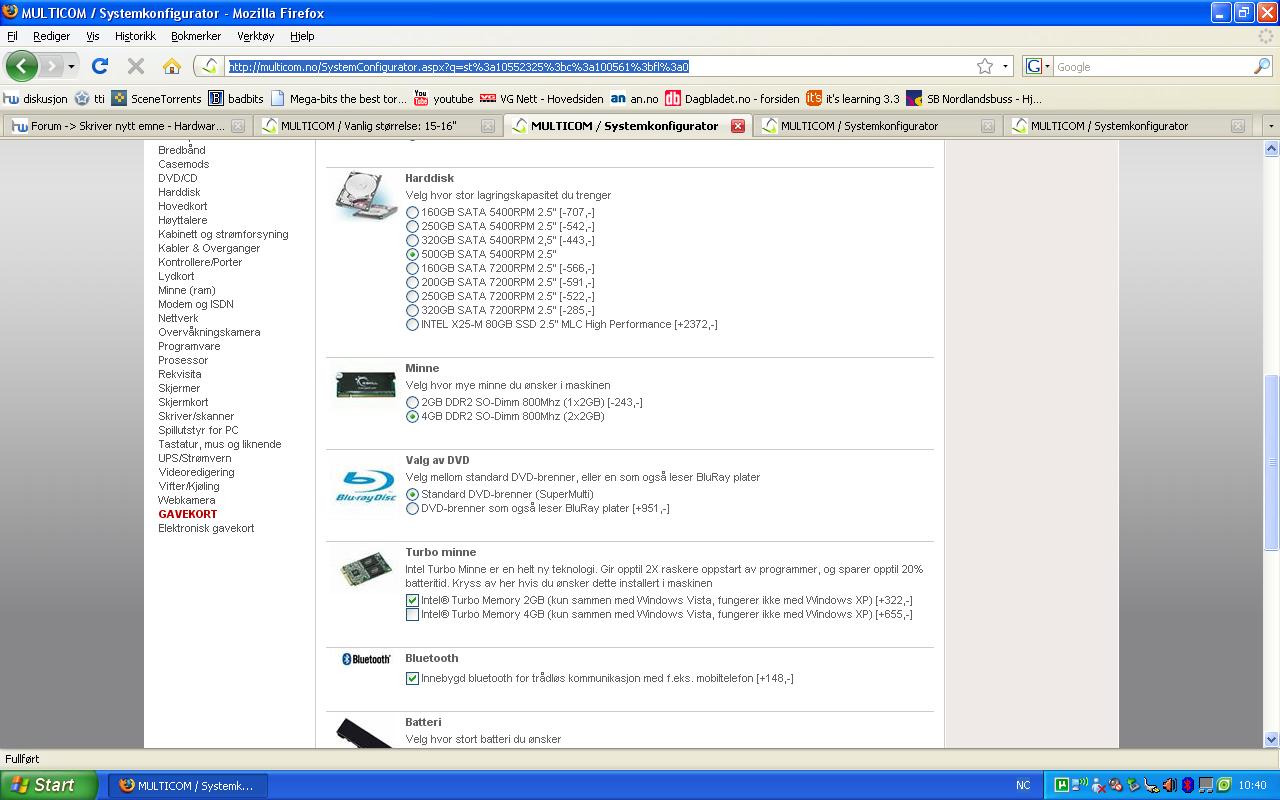Screen dimensions: 1280x800
Task: Select 2GB DDR2 SO-Dimm memory option
Action: coord(412,403)
